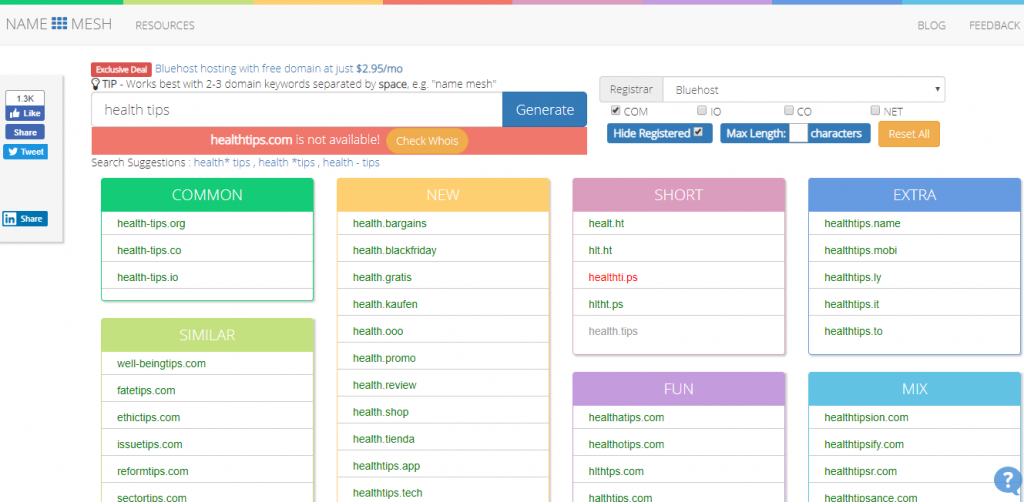
Task: Click the Exclusive Deal badge
Action: [121, 69]
